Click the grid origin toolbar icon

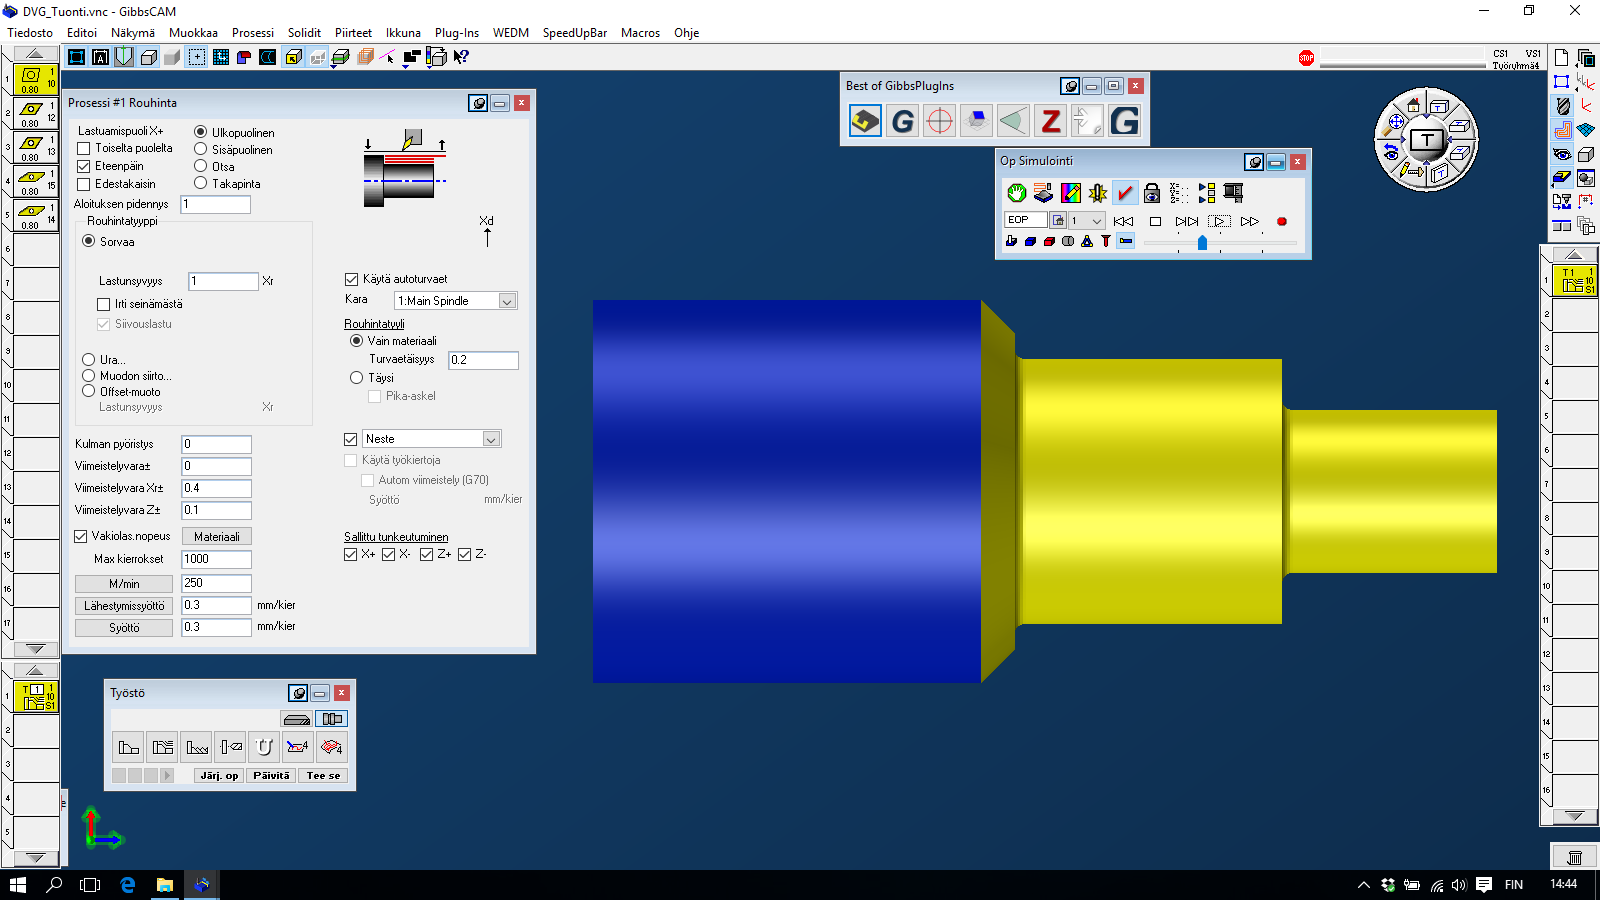click(x=221, y=57)
